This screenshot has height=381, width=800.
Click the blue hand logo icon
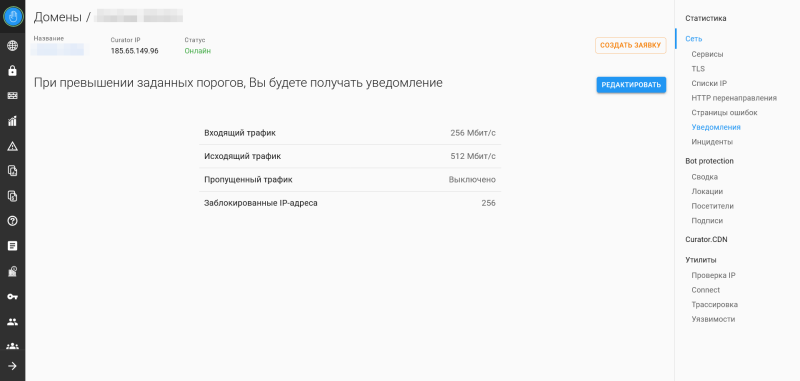[13, 17]
